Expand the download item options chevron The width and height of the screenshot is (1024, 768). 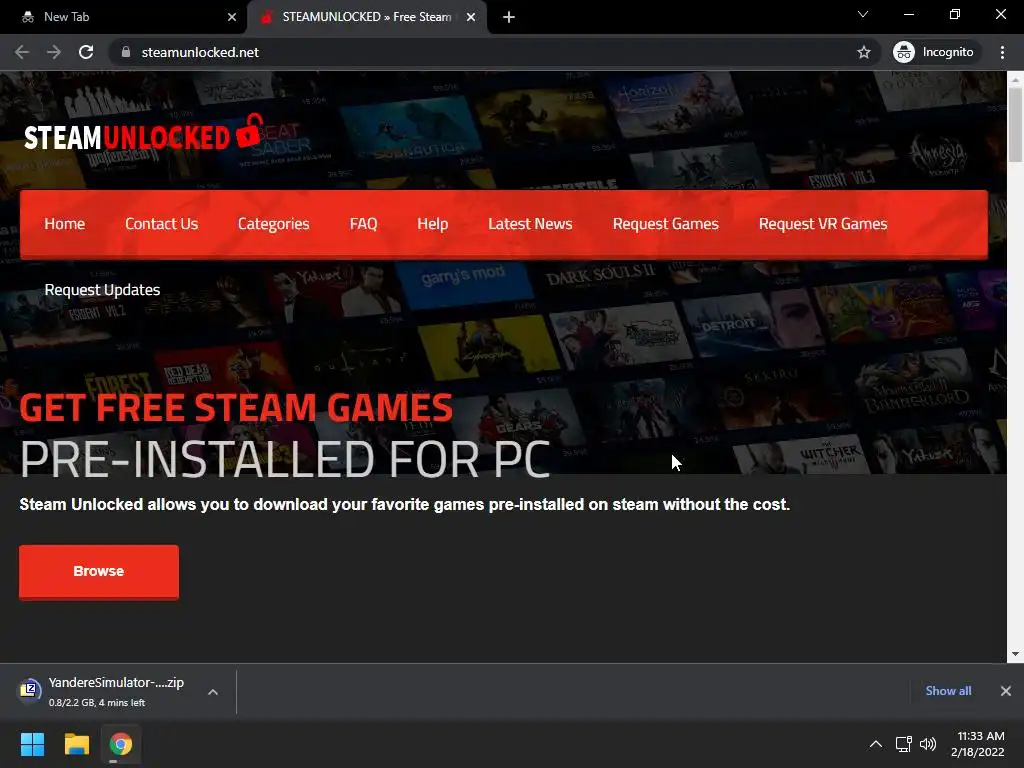coord(213,692)
